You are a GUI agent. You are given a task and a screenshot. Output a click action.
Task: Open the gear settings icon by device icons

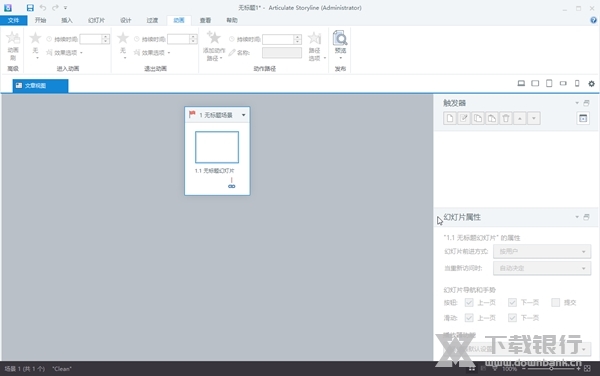click(x=591, y=83)
